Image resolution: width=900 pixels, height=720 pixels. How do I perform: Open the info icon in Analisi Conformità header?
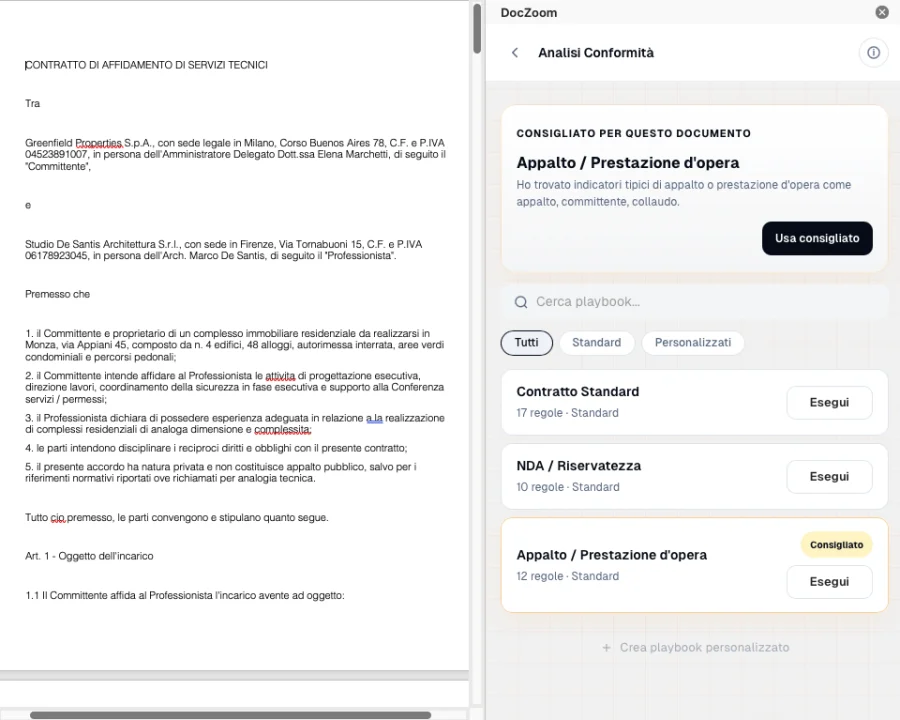[x=873, y=53]
